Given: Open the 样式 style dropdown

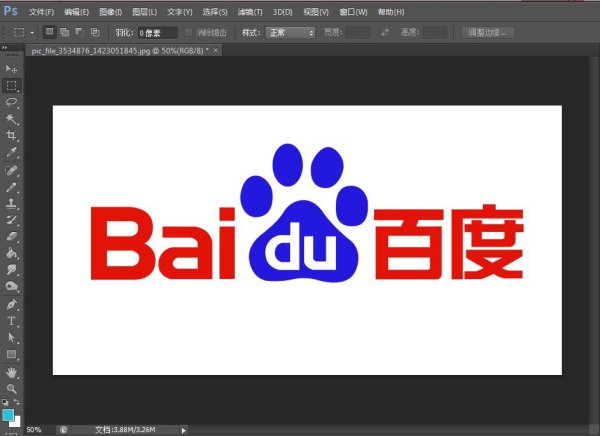Looking at the screenshot, I should click(x=290, y=33).
